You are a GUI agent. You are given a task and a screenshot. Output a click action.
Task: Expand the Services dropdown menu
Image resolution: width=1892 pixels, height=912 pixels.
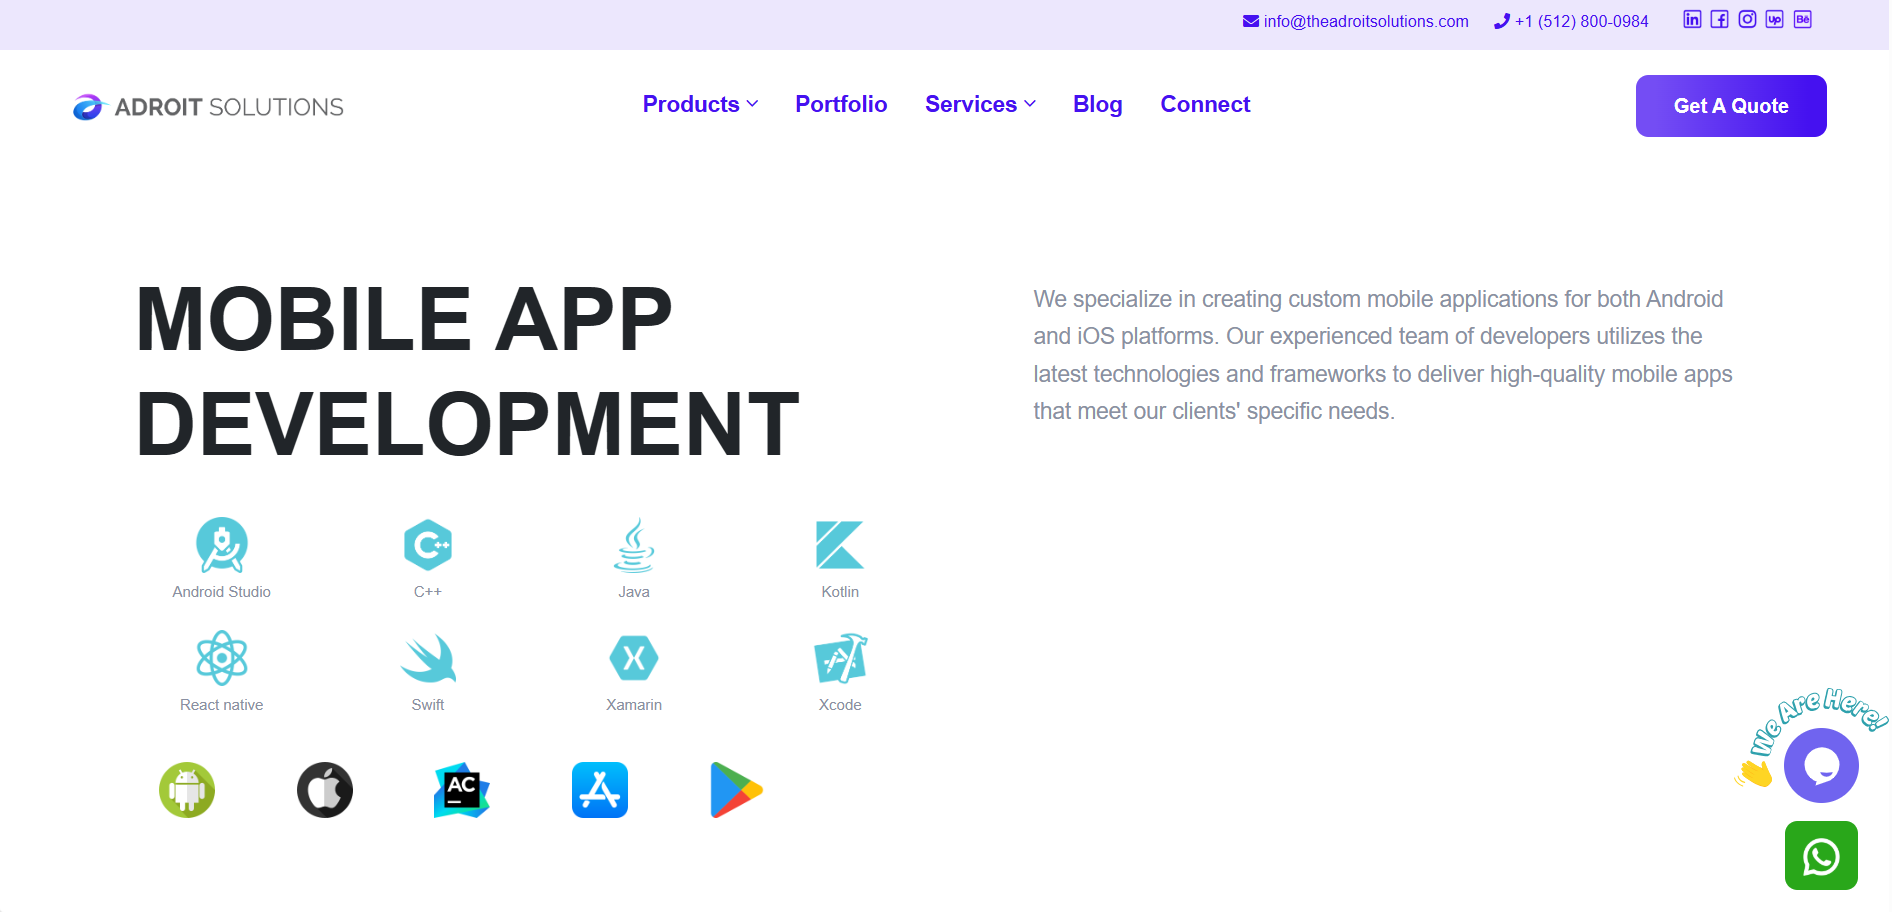click(980, 104)
